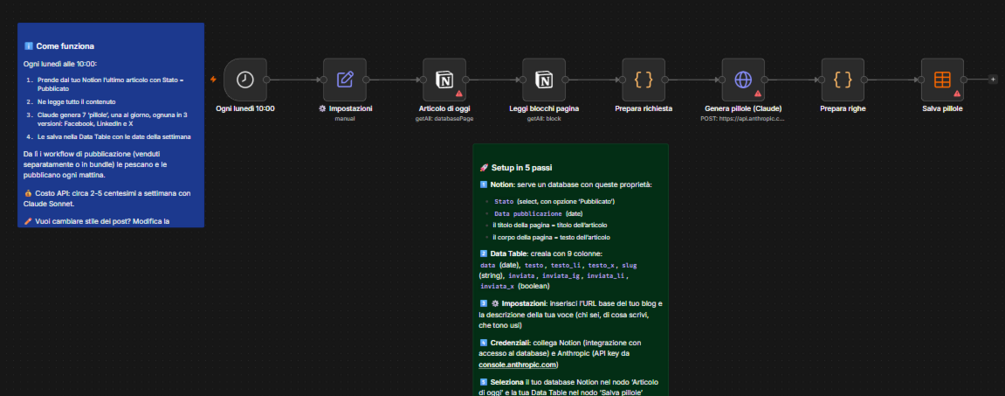This screenshot has width=1005, height=396.
Task: Click the output connector of the Impostazioni node
Action: (x=367, y=79)
